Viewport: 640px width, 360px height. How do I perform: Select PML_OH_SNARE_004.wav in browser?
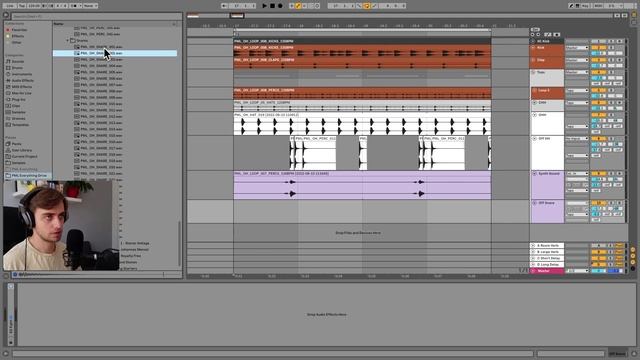tap(101, 66)
